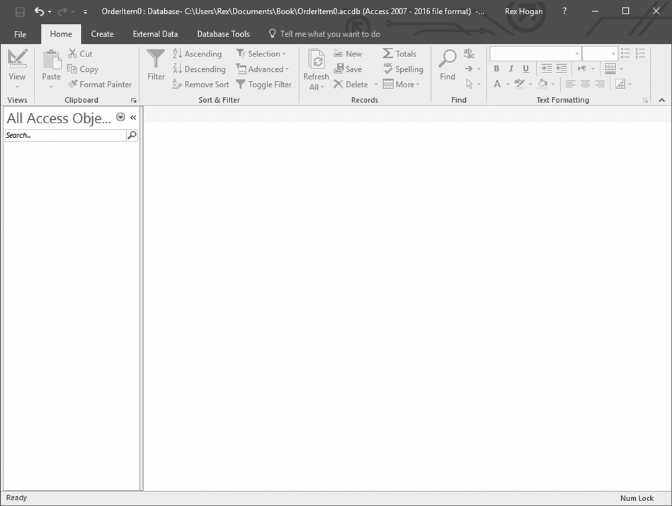The height and width of the screenshot is (506, 672).
Task: Open the Advanced filter dropdown
Action: click(262, 69)
